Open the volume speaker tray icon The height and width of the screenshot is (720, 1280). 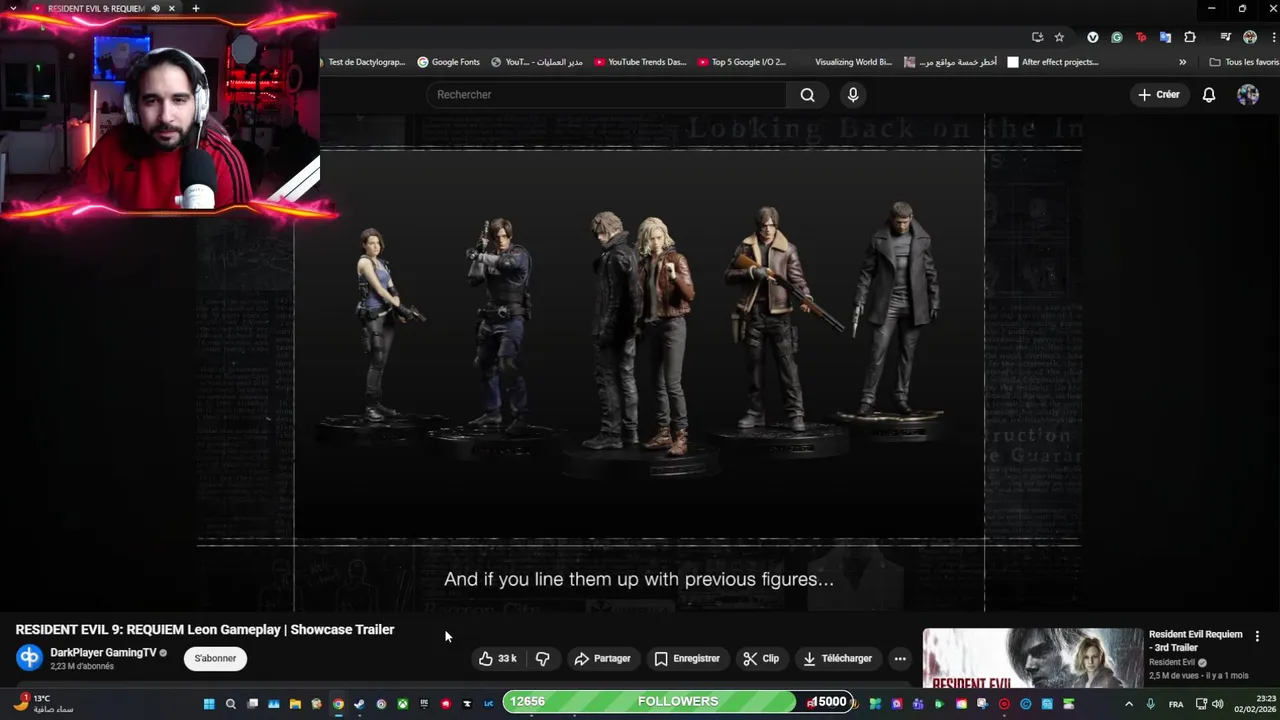[1217, 704]
